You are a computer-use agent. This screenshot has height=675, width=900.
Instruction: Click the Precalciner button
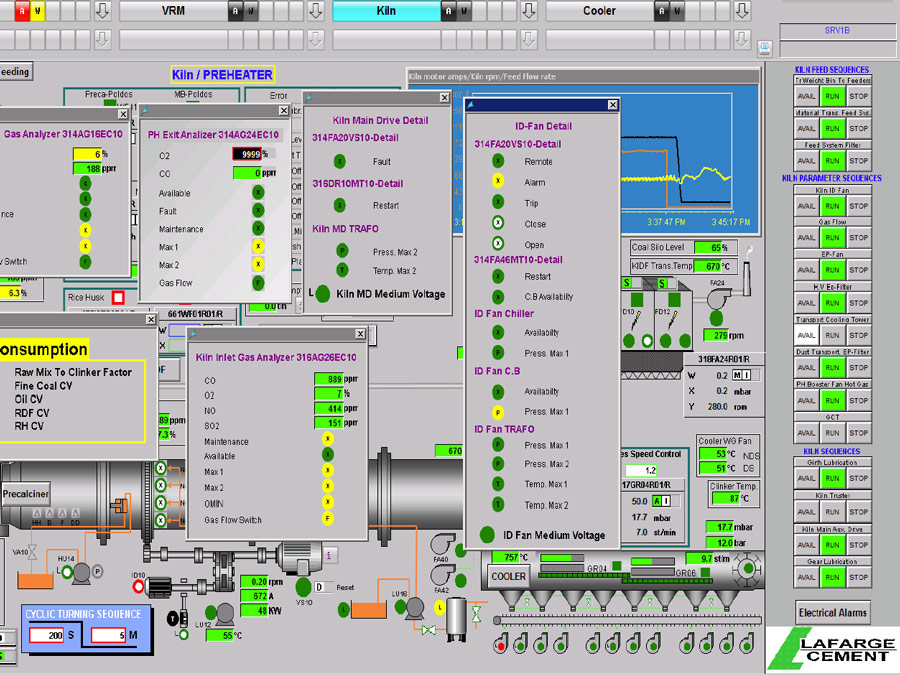coord(25,494)
